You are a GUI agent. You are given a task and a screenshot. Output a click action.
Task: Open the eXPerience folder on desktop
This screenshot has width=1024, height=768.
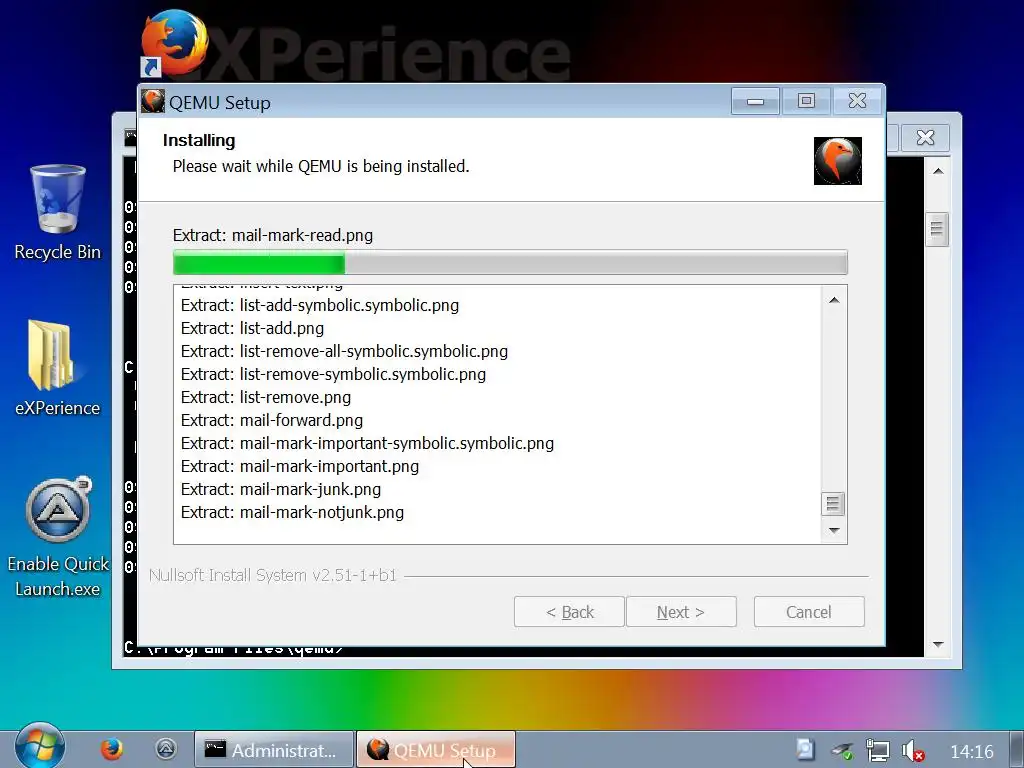pyautogui.click(x=57, y=368)
